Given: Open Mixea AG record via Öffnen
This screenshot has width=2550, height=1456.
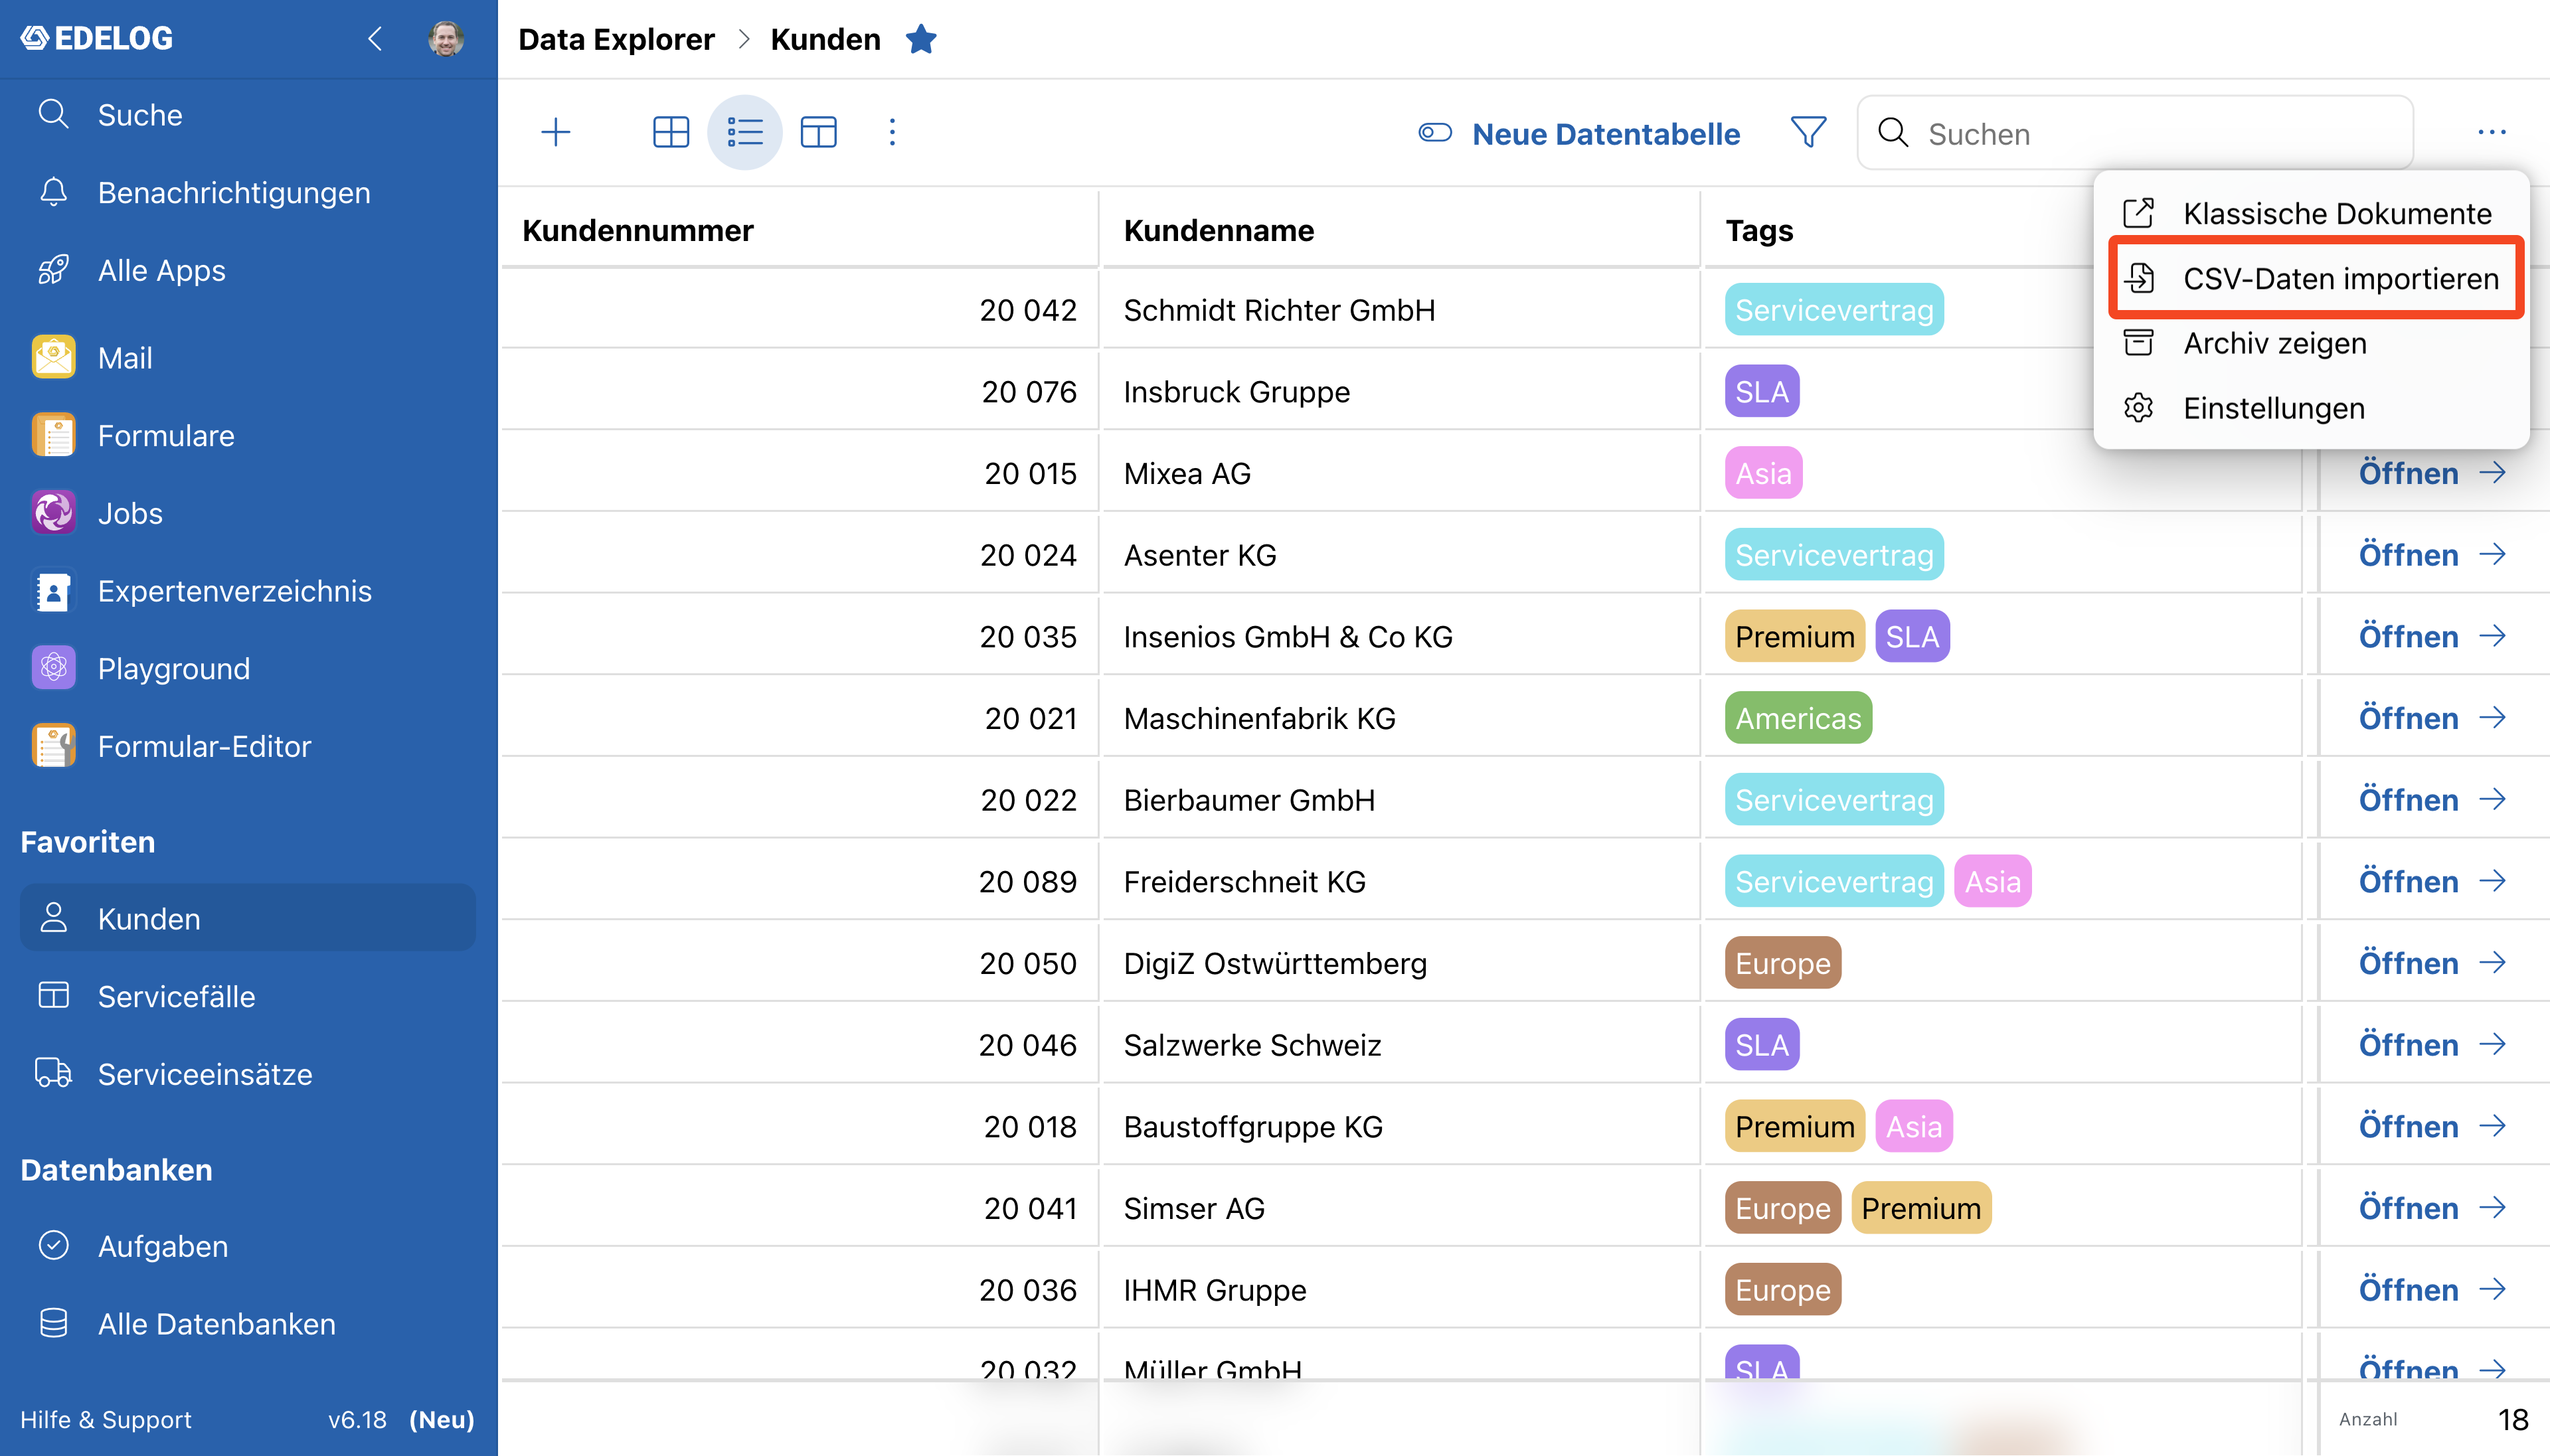Looking at the screenshot, I should tap(2432, 473).
